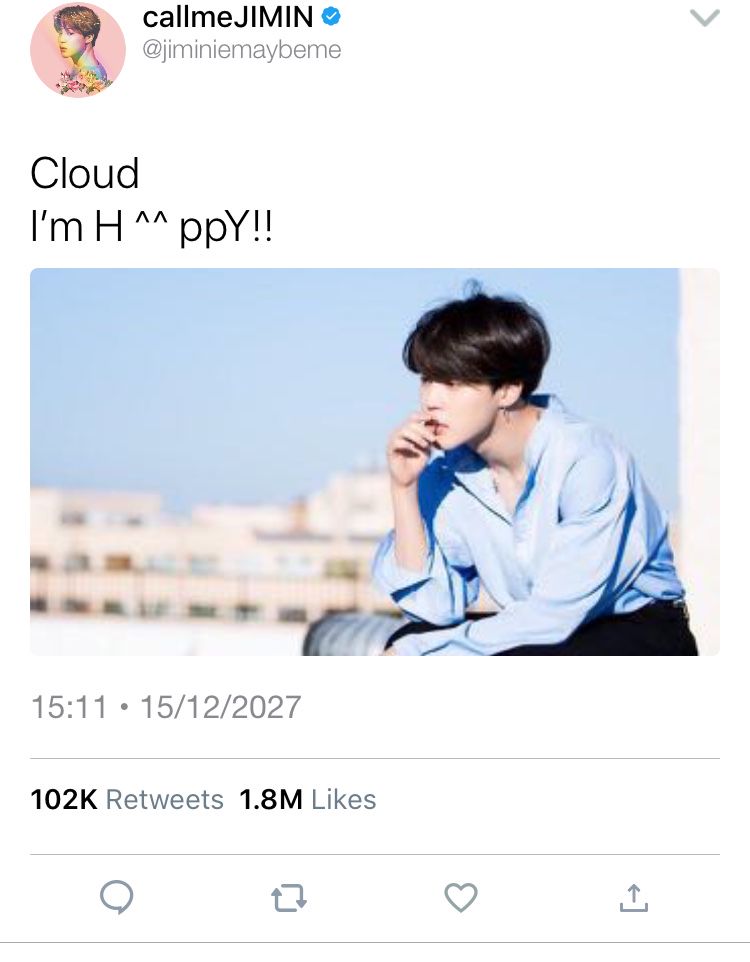Image resolution: width=750 pixels, height=962 pixels.
Task: Like the tweet with the heart icon
Action: coord(461,898)
